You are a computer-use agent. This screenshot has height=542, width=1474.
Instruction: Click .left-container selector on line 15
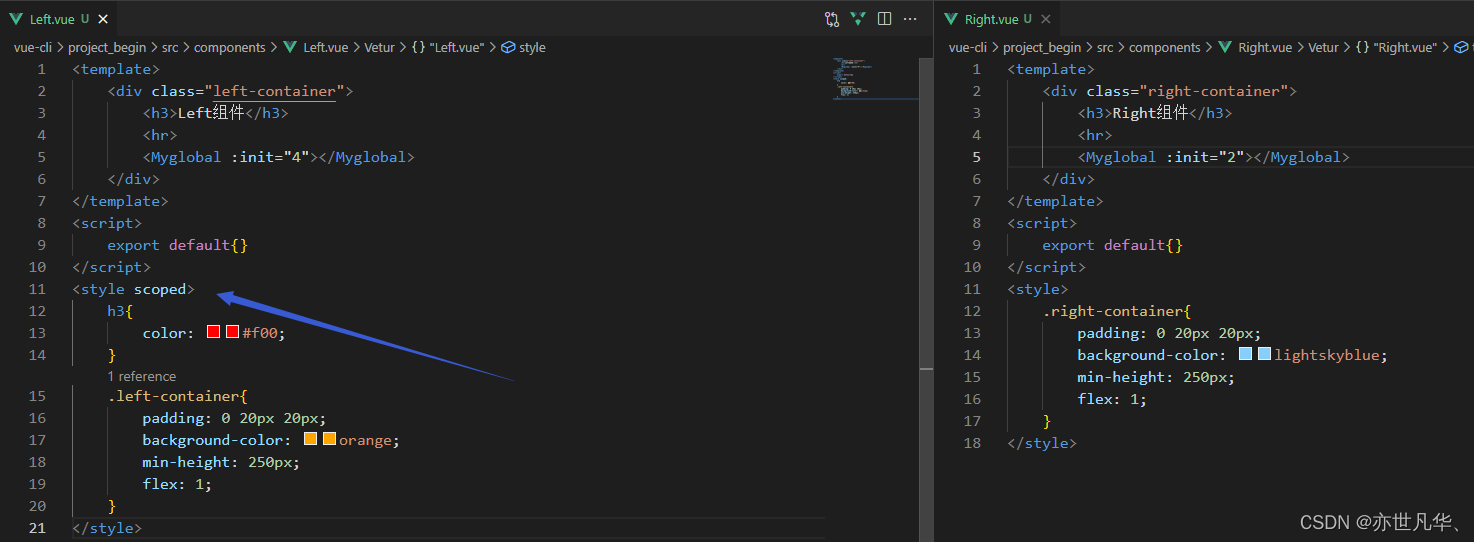pos(173,396)
